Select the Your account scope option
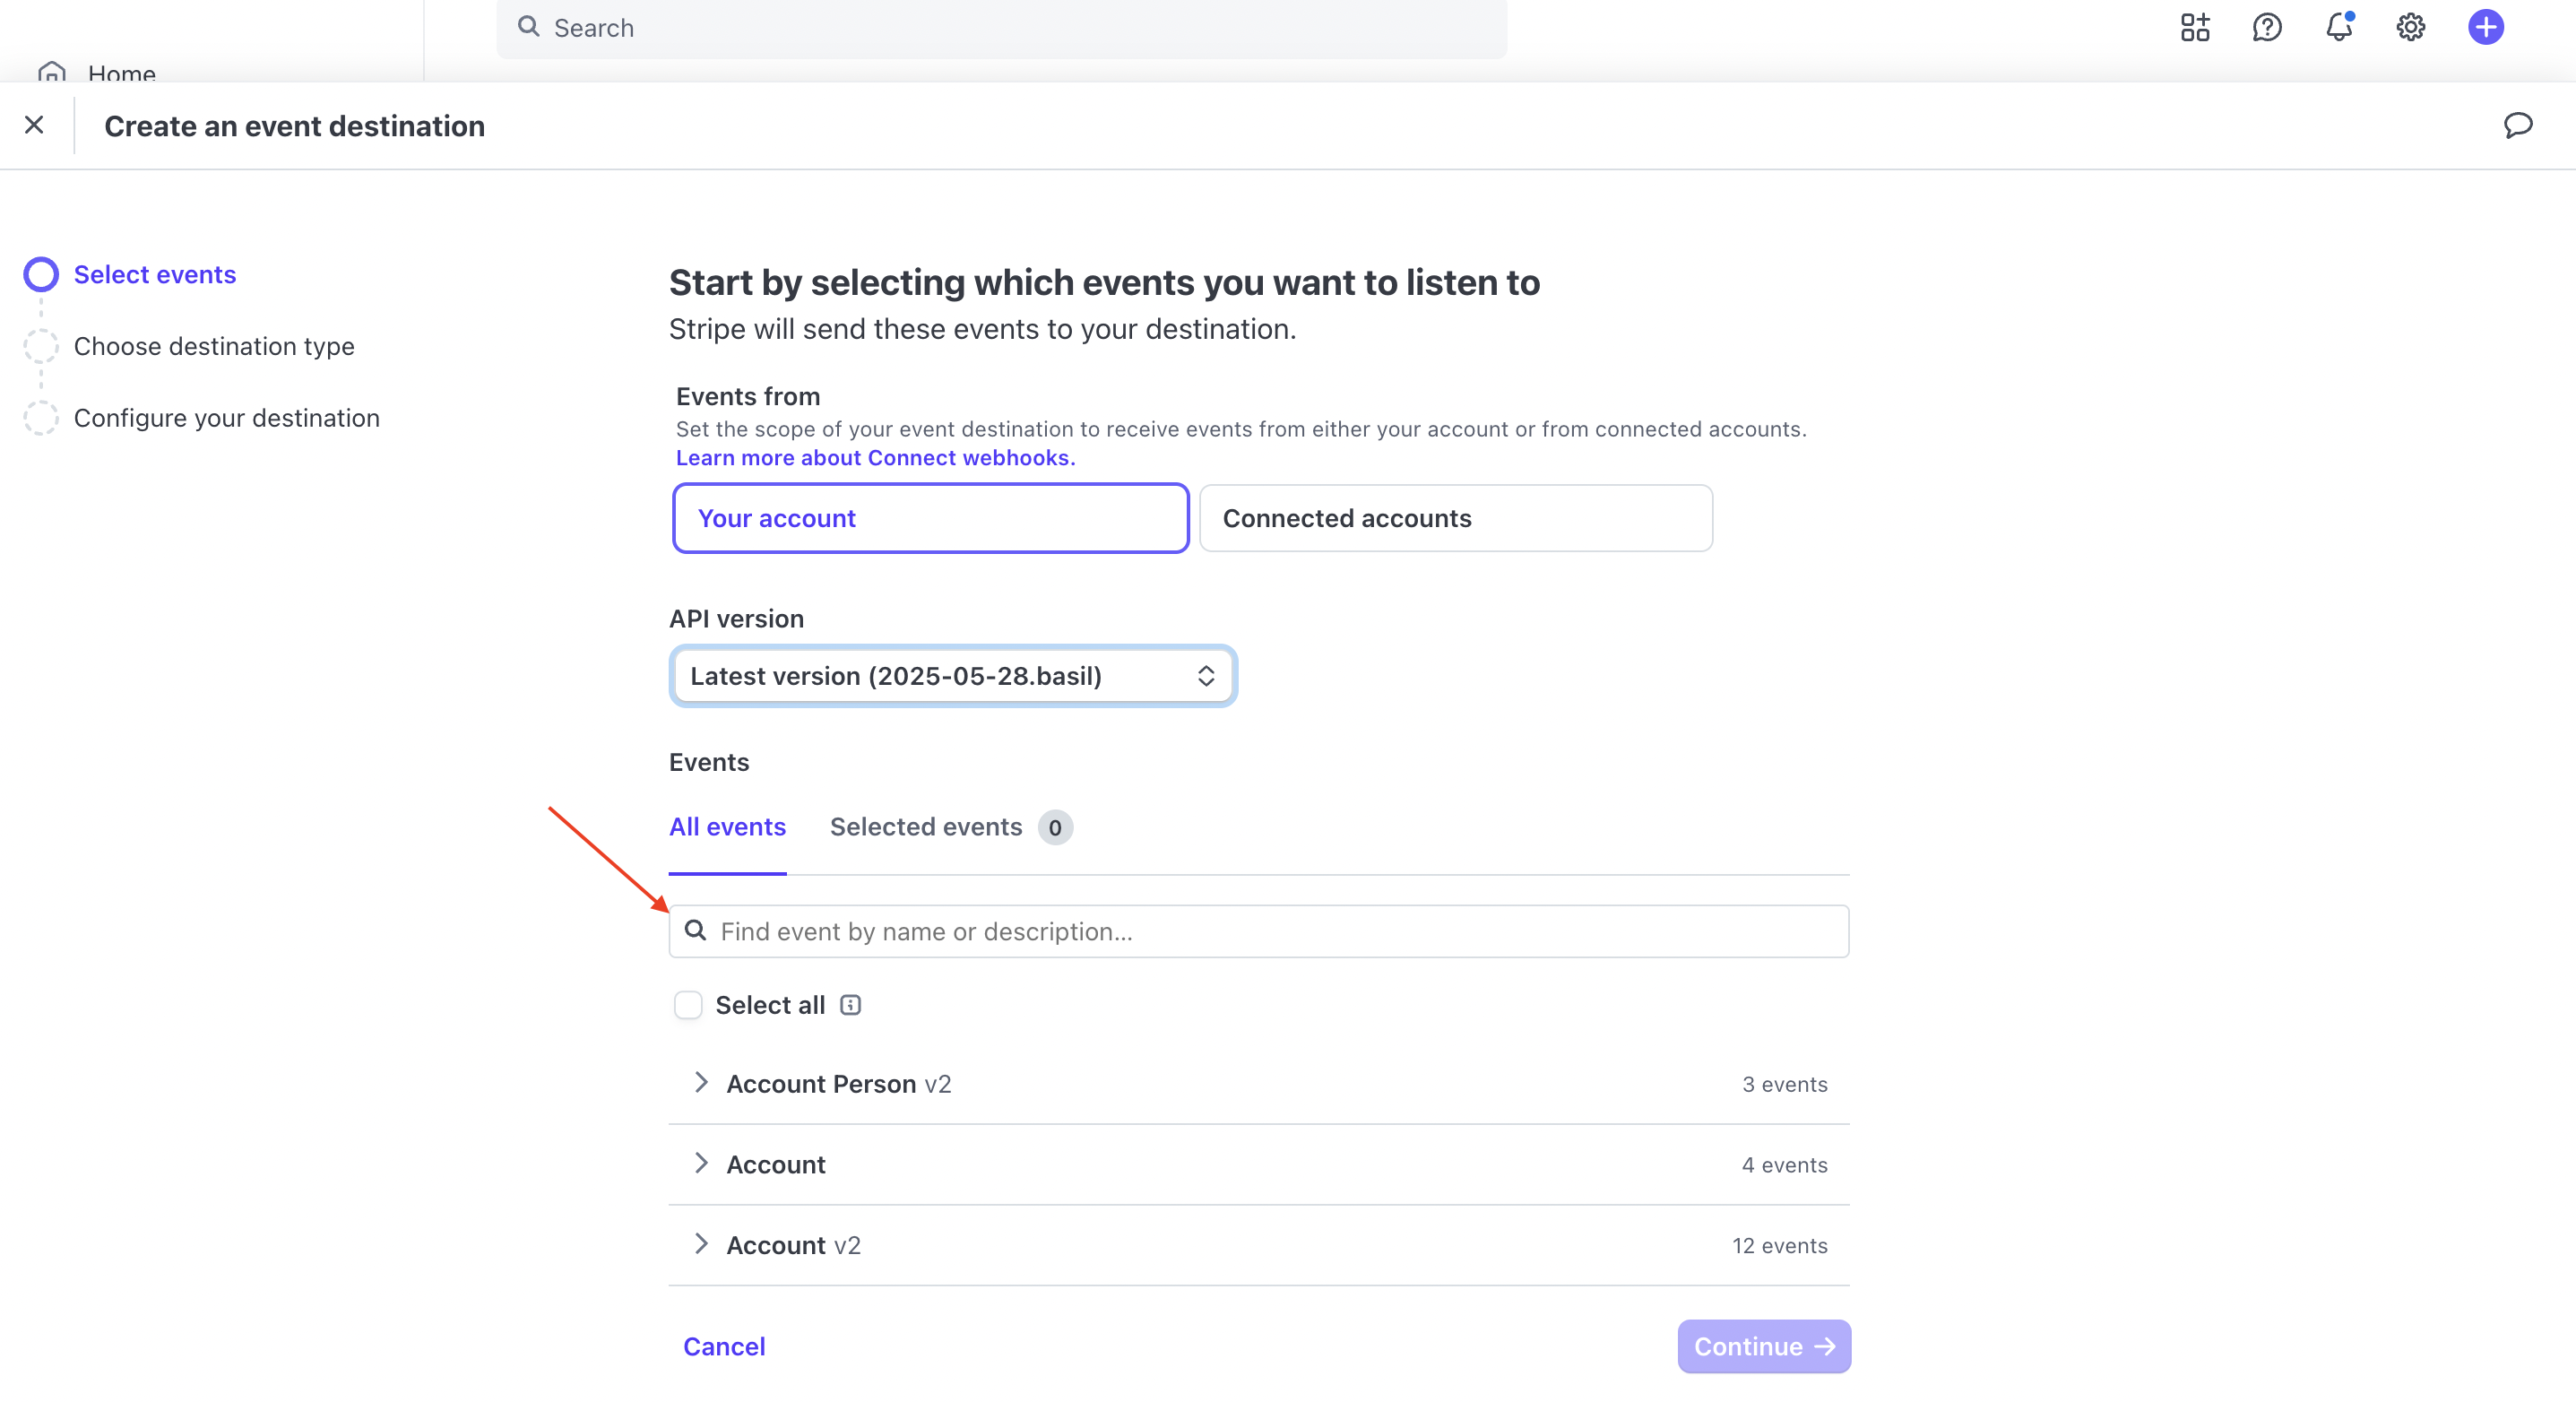Image resolution: width=2576 pixels, height=1402 pixels. [x=930, y=518]
